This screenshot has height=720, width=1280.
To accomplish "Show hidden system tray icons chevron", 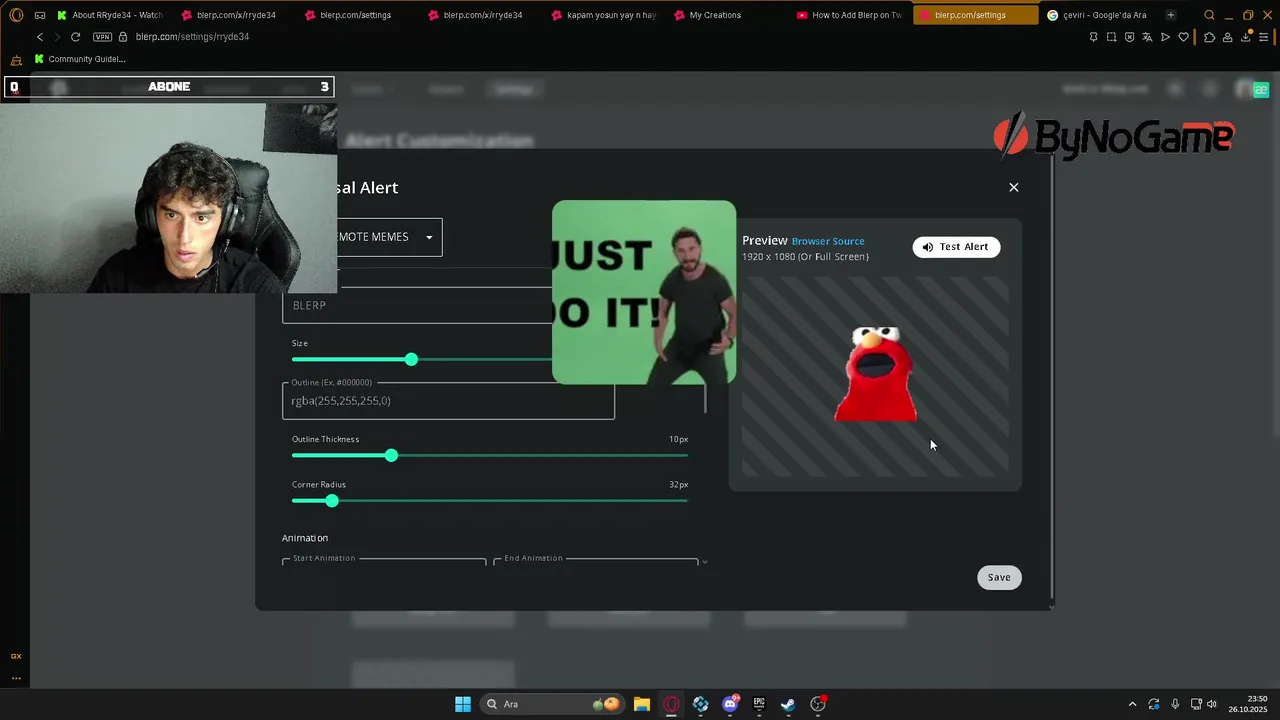I will 1132,704.
